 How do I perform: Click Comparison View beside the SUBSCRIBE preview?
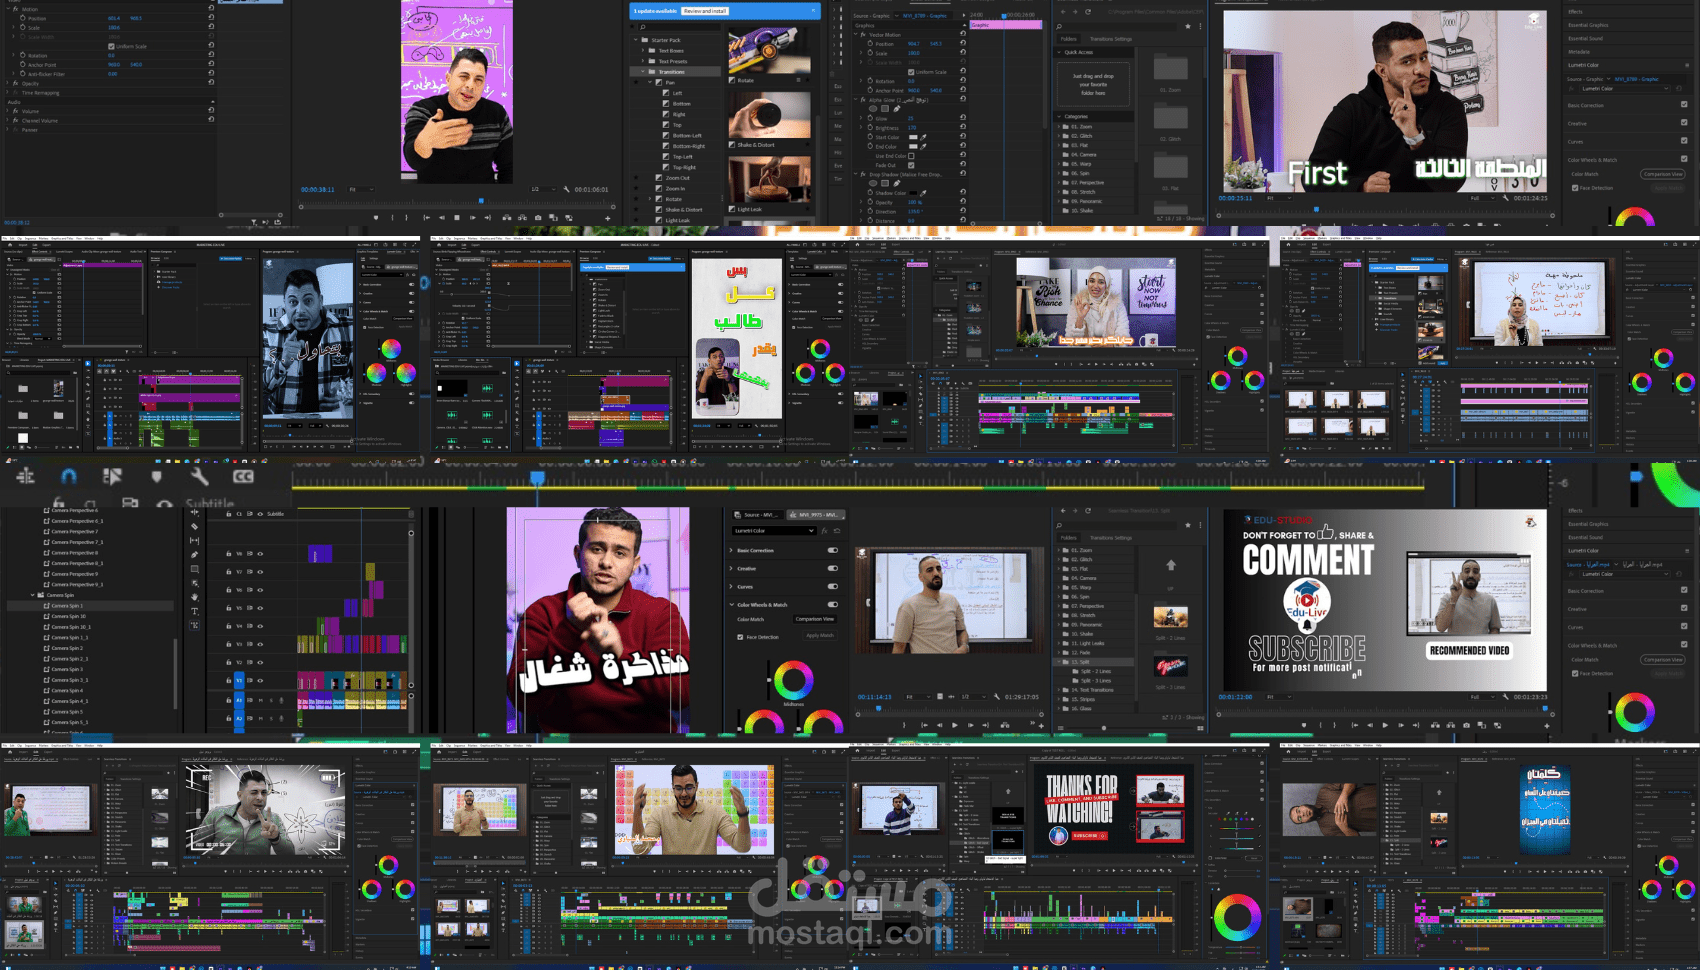(1663, 660)
